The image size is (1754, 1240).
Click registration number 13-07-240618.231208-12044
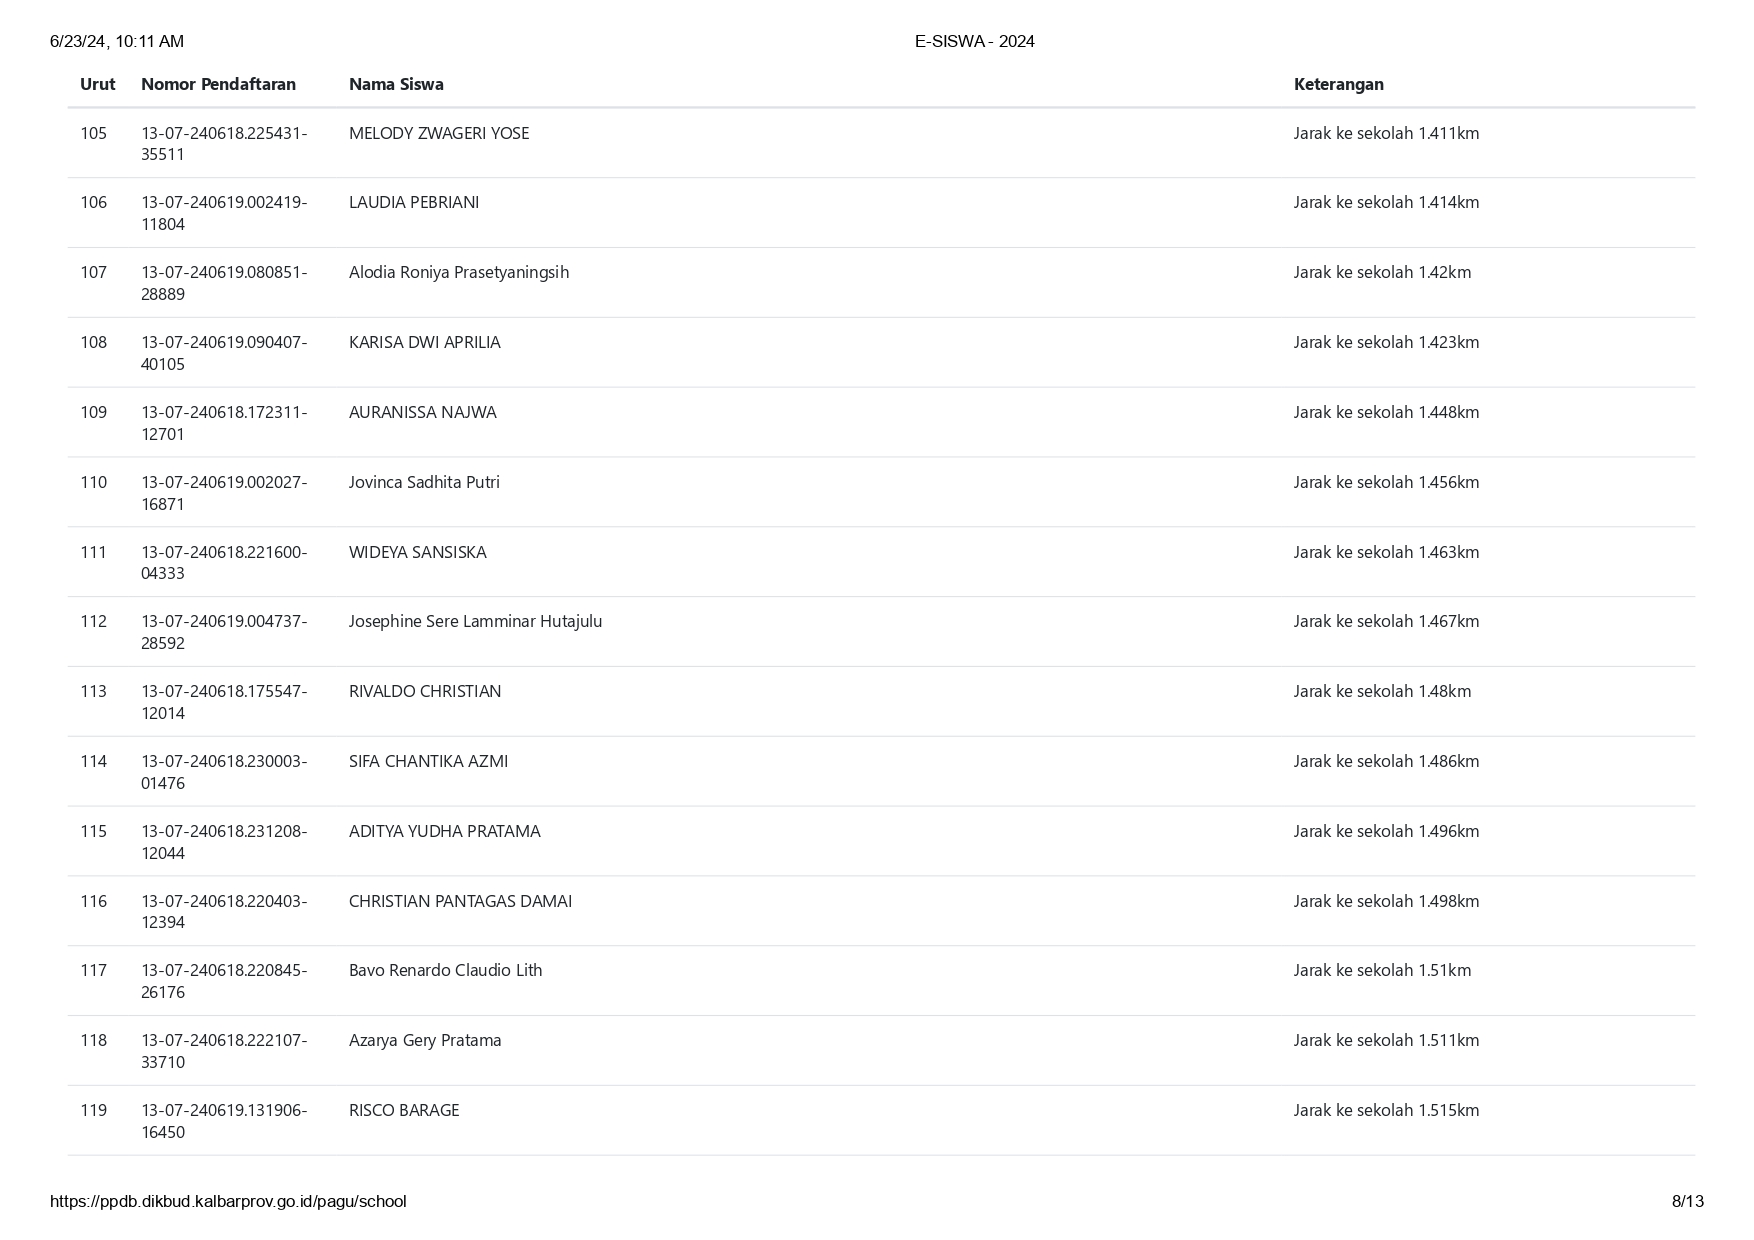[x=224, y=842]
